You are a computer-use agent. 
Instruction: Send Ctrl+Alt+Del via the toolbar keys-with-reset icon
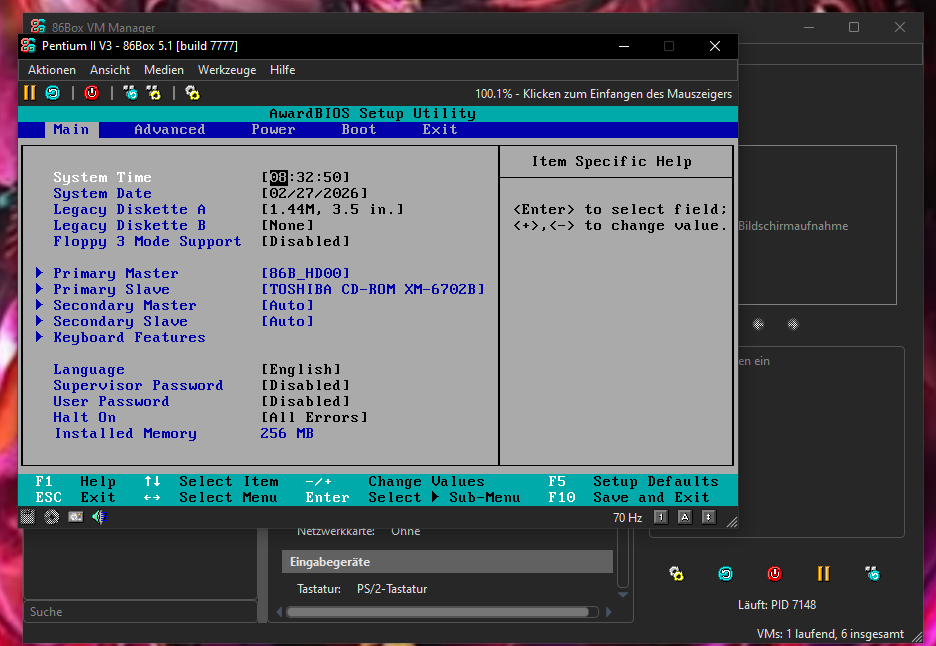pos(130,93)
